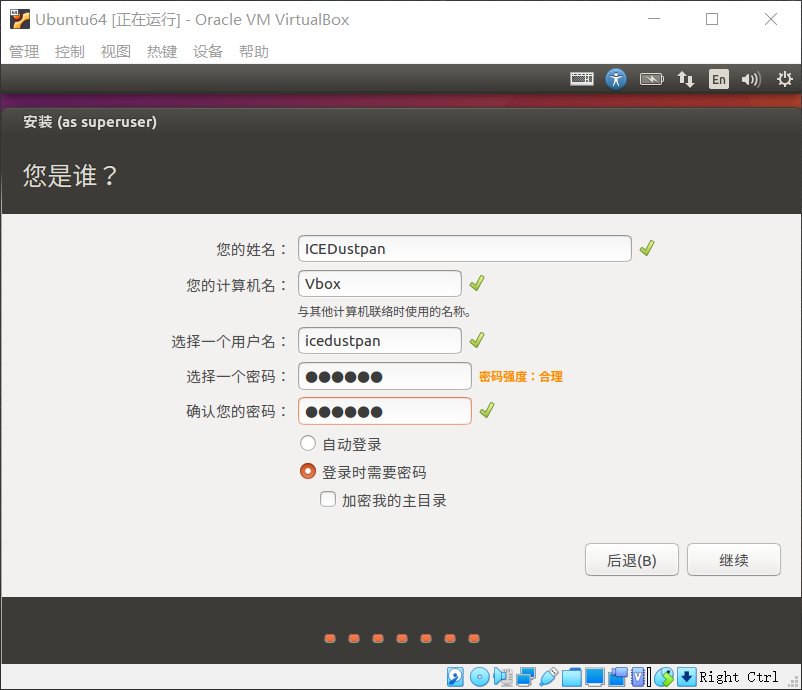Image resolution: width=802 pixels, height=690 pixels.
Task: Open the sound volume indicator
Action: click(751, 79)
